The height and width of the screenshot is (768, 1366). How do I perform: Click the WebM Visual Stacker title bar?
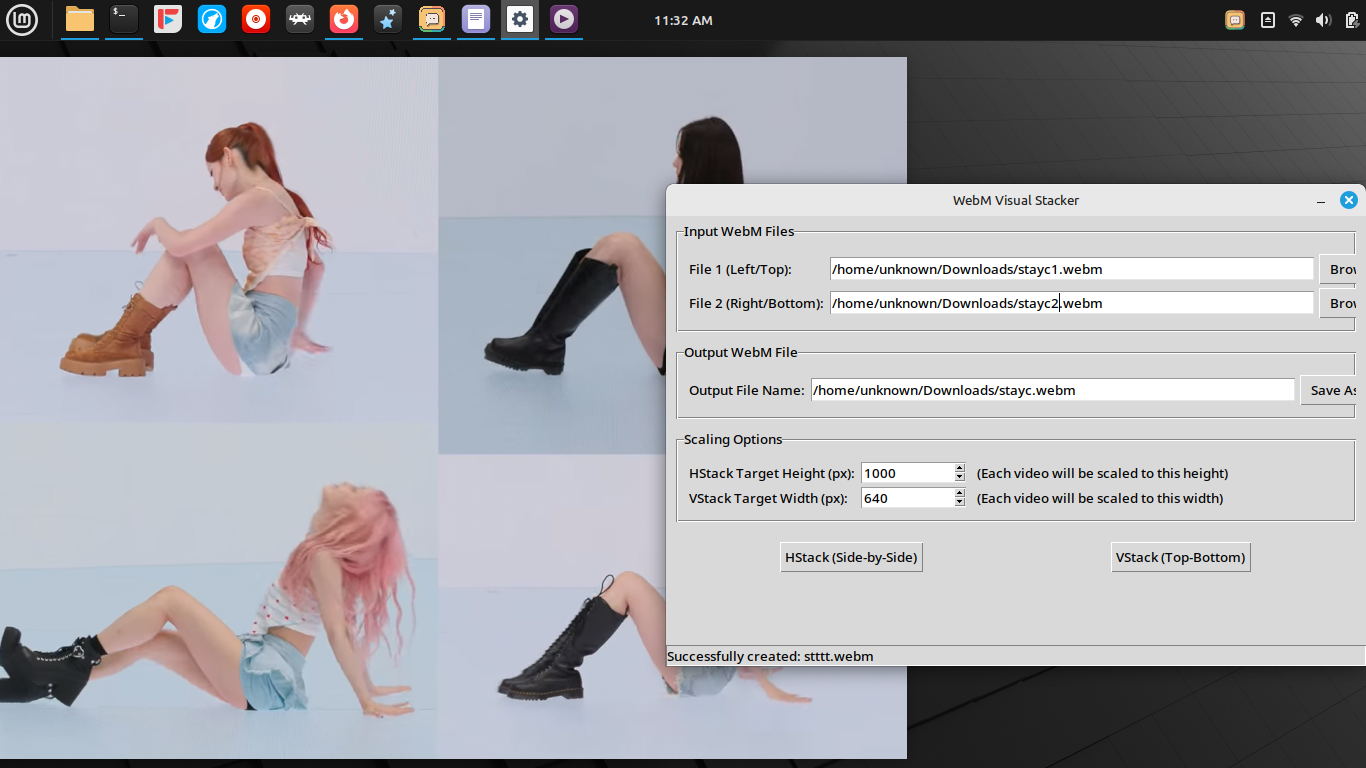tap(1016, 200)
